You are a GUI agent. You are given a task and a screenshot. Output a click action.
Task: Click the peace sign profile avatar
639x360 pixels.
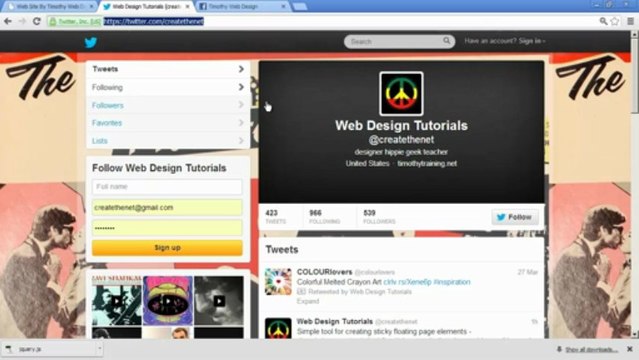[401, 94]
